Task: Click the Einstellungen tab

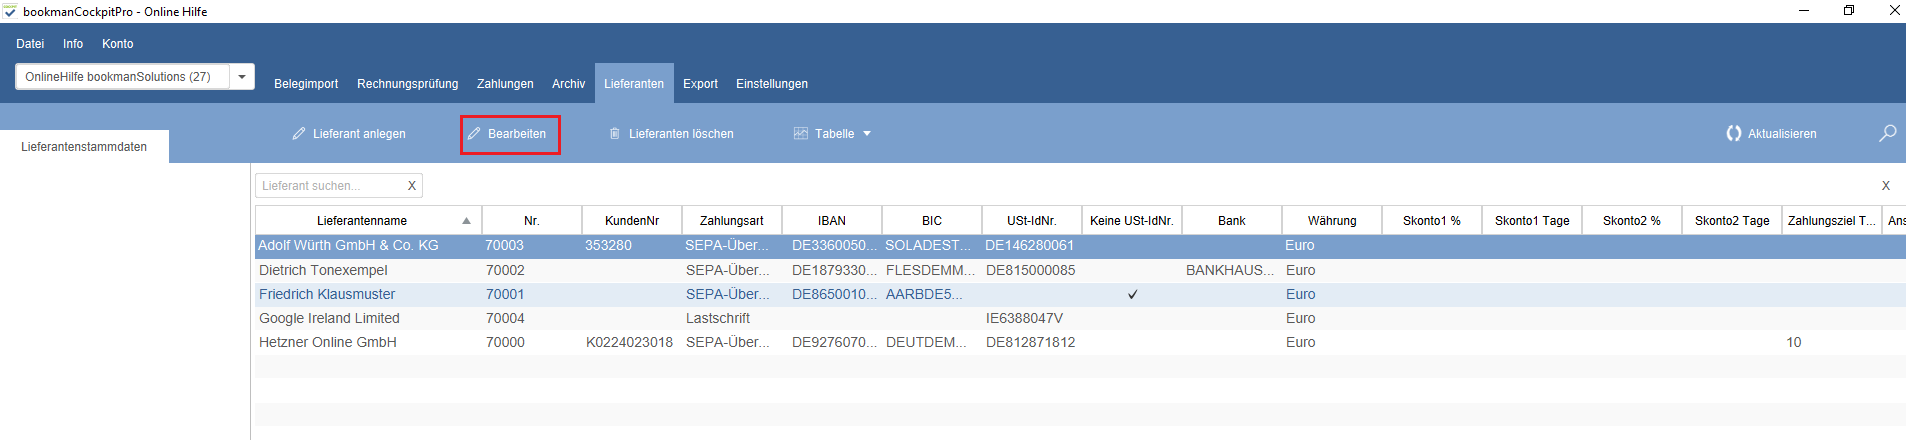Action: 772,84
